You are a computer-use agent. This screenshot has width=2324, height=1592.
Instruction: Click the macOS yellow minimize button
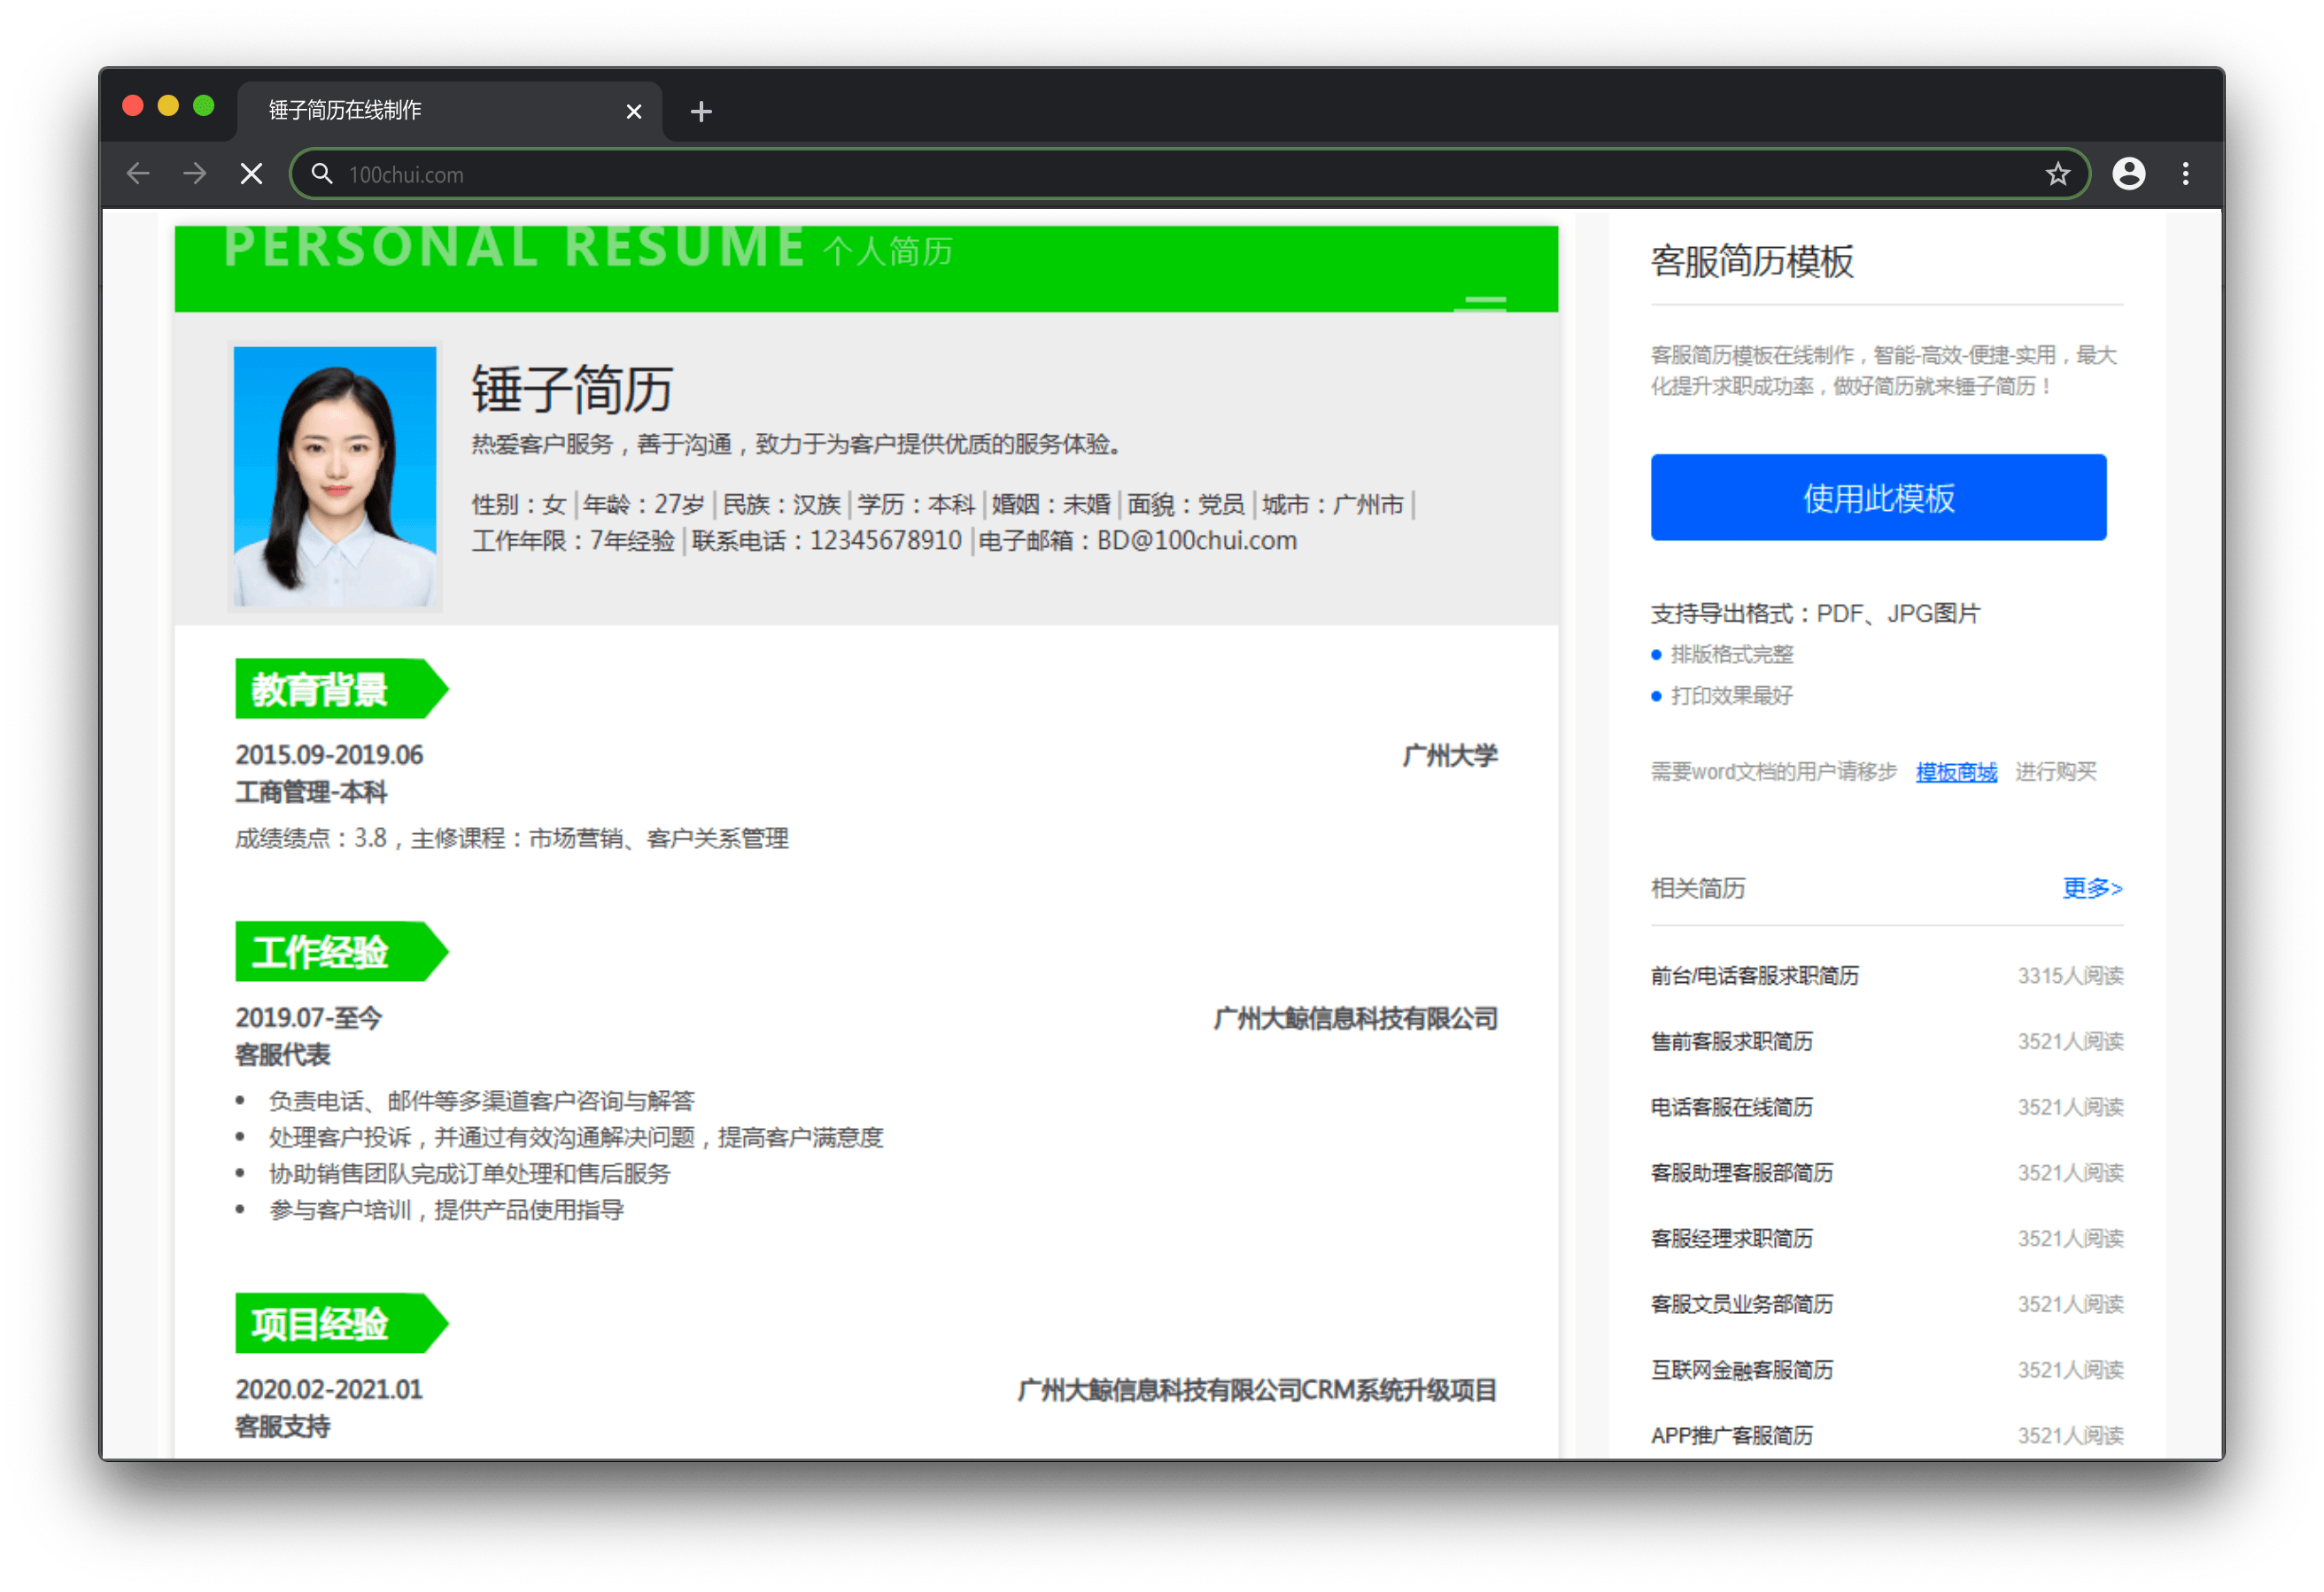(x=168, y=106)
